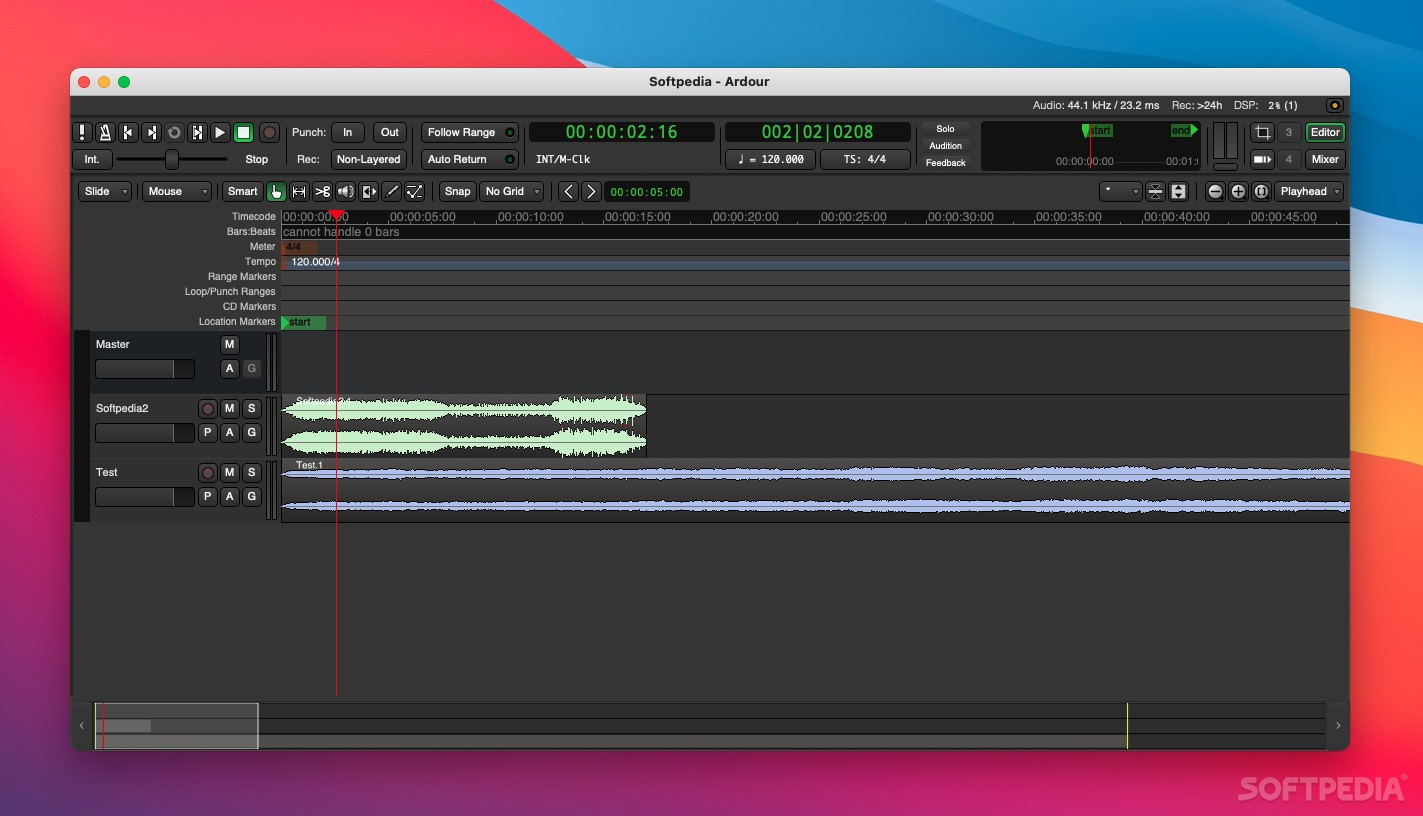Click the tempo 120.000 button
The image size is (1423, 816).
(x=770, y=159)
